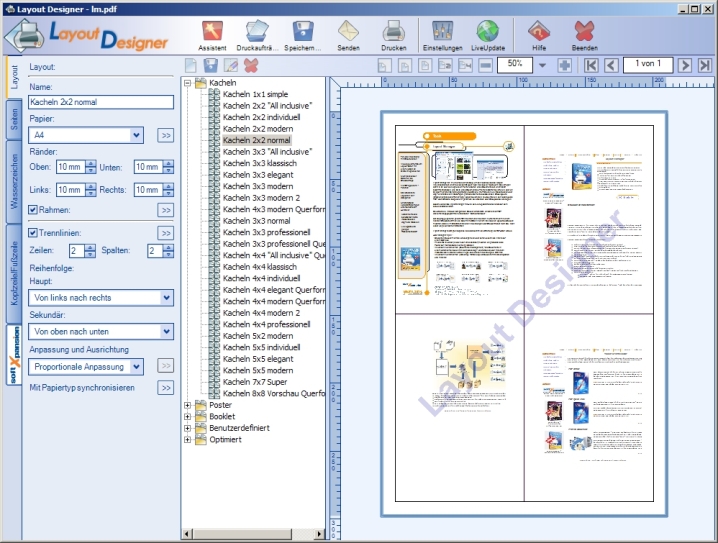Viewport: 718px width, 543px height.
Task: Toggle the Rahmen checkbox
Action: 34,210
